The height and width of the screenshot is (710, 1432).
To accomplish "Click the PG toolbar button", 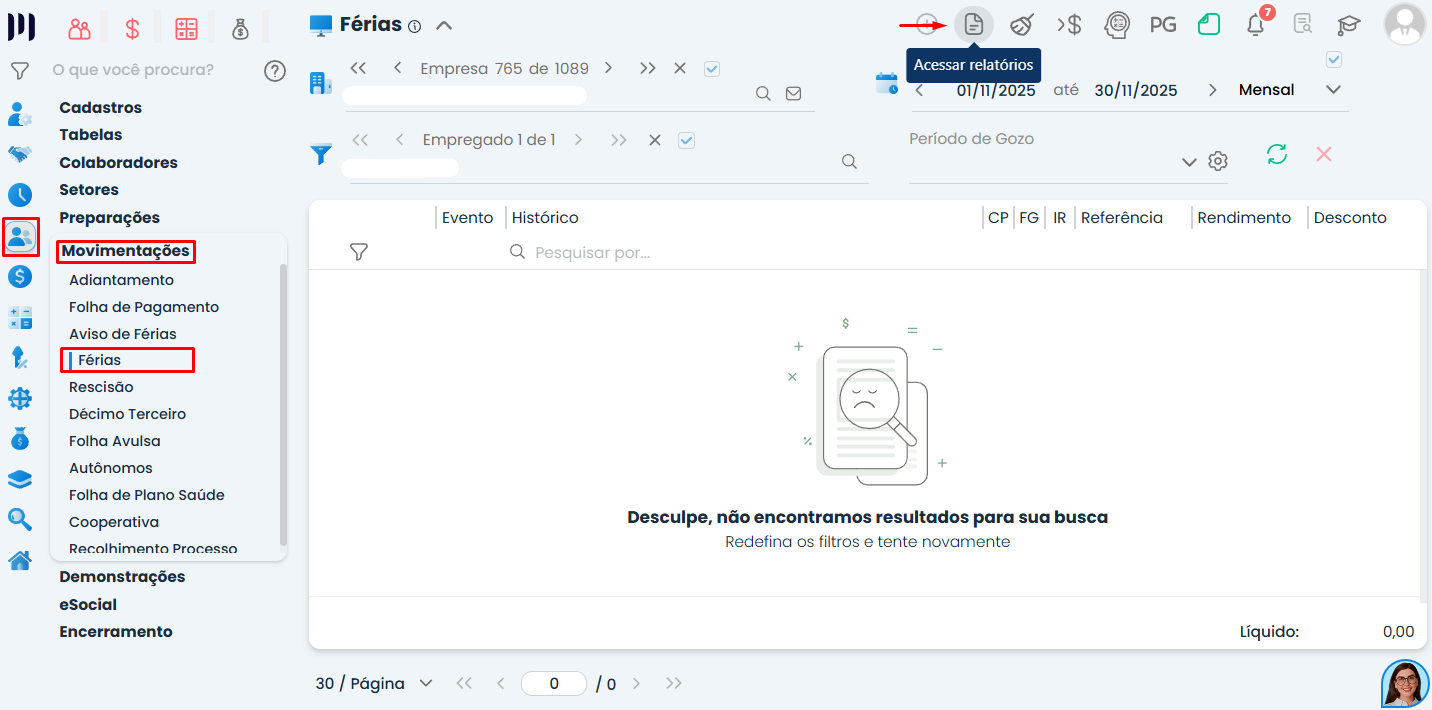I will (x=1163, y=24).
